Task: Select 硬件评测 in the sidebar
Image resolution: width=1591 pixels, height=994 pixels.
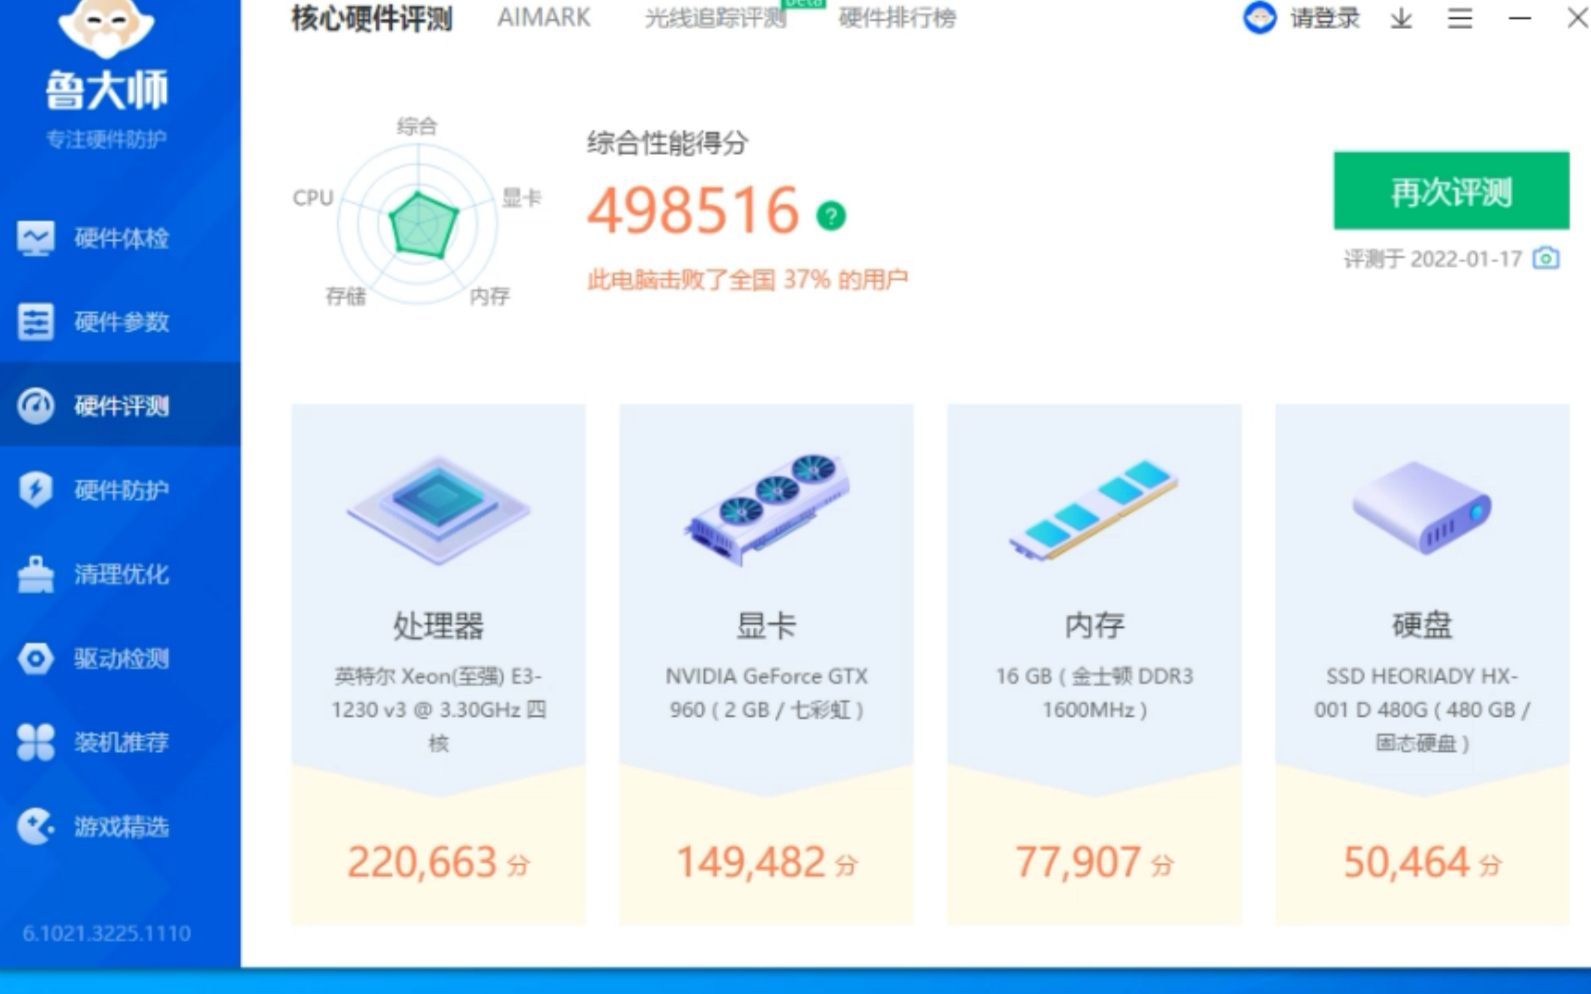Action: 120,406
